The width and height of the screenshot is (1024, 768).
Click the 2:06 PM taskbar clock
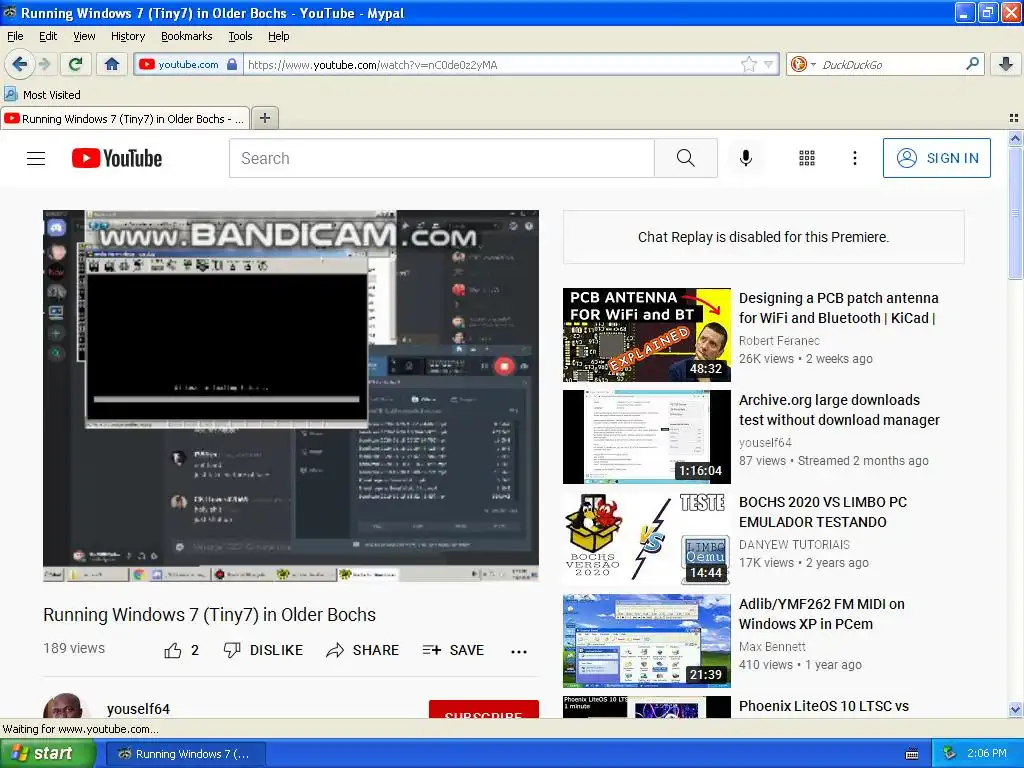click(987, 754)
